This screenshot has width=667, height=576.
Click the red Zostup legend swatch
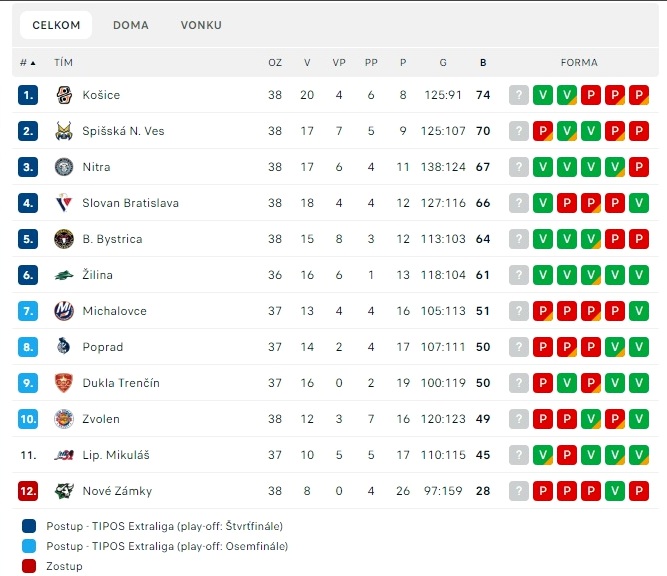click(29, 566)
